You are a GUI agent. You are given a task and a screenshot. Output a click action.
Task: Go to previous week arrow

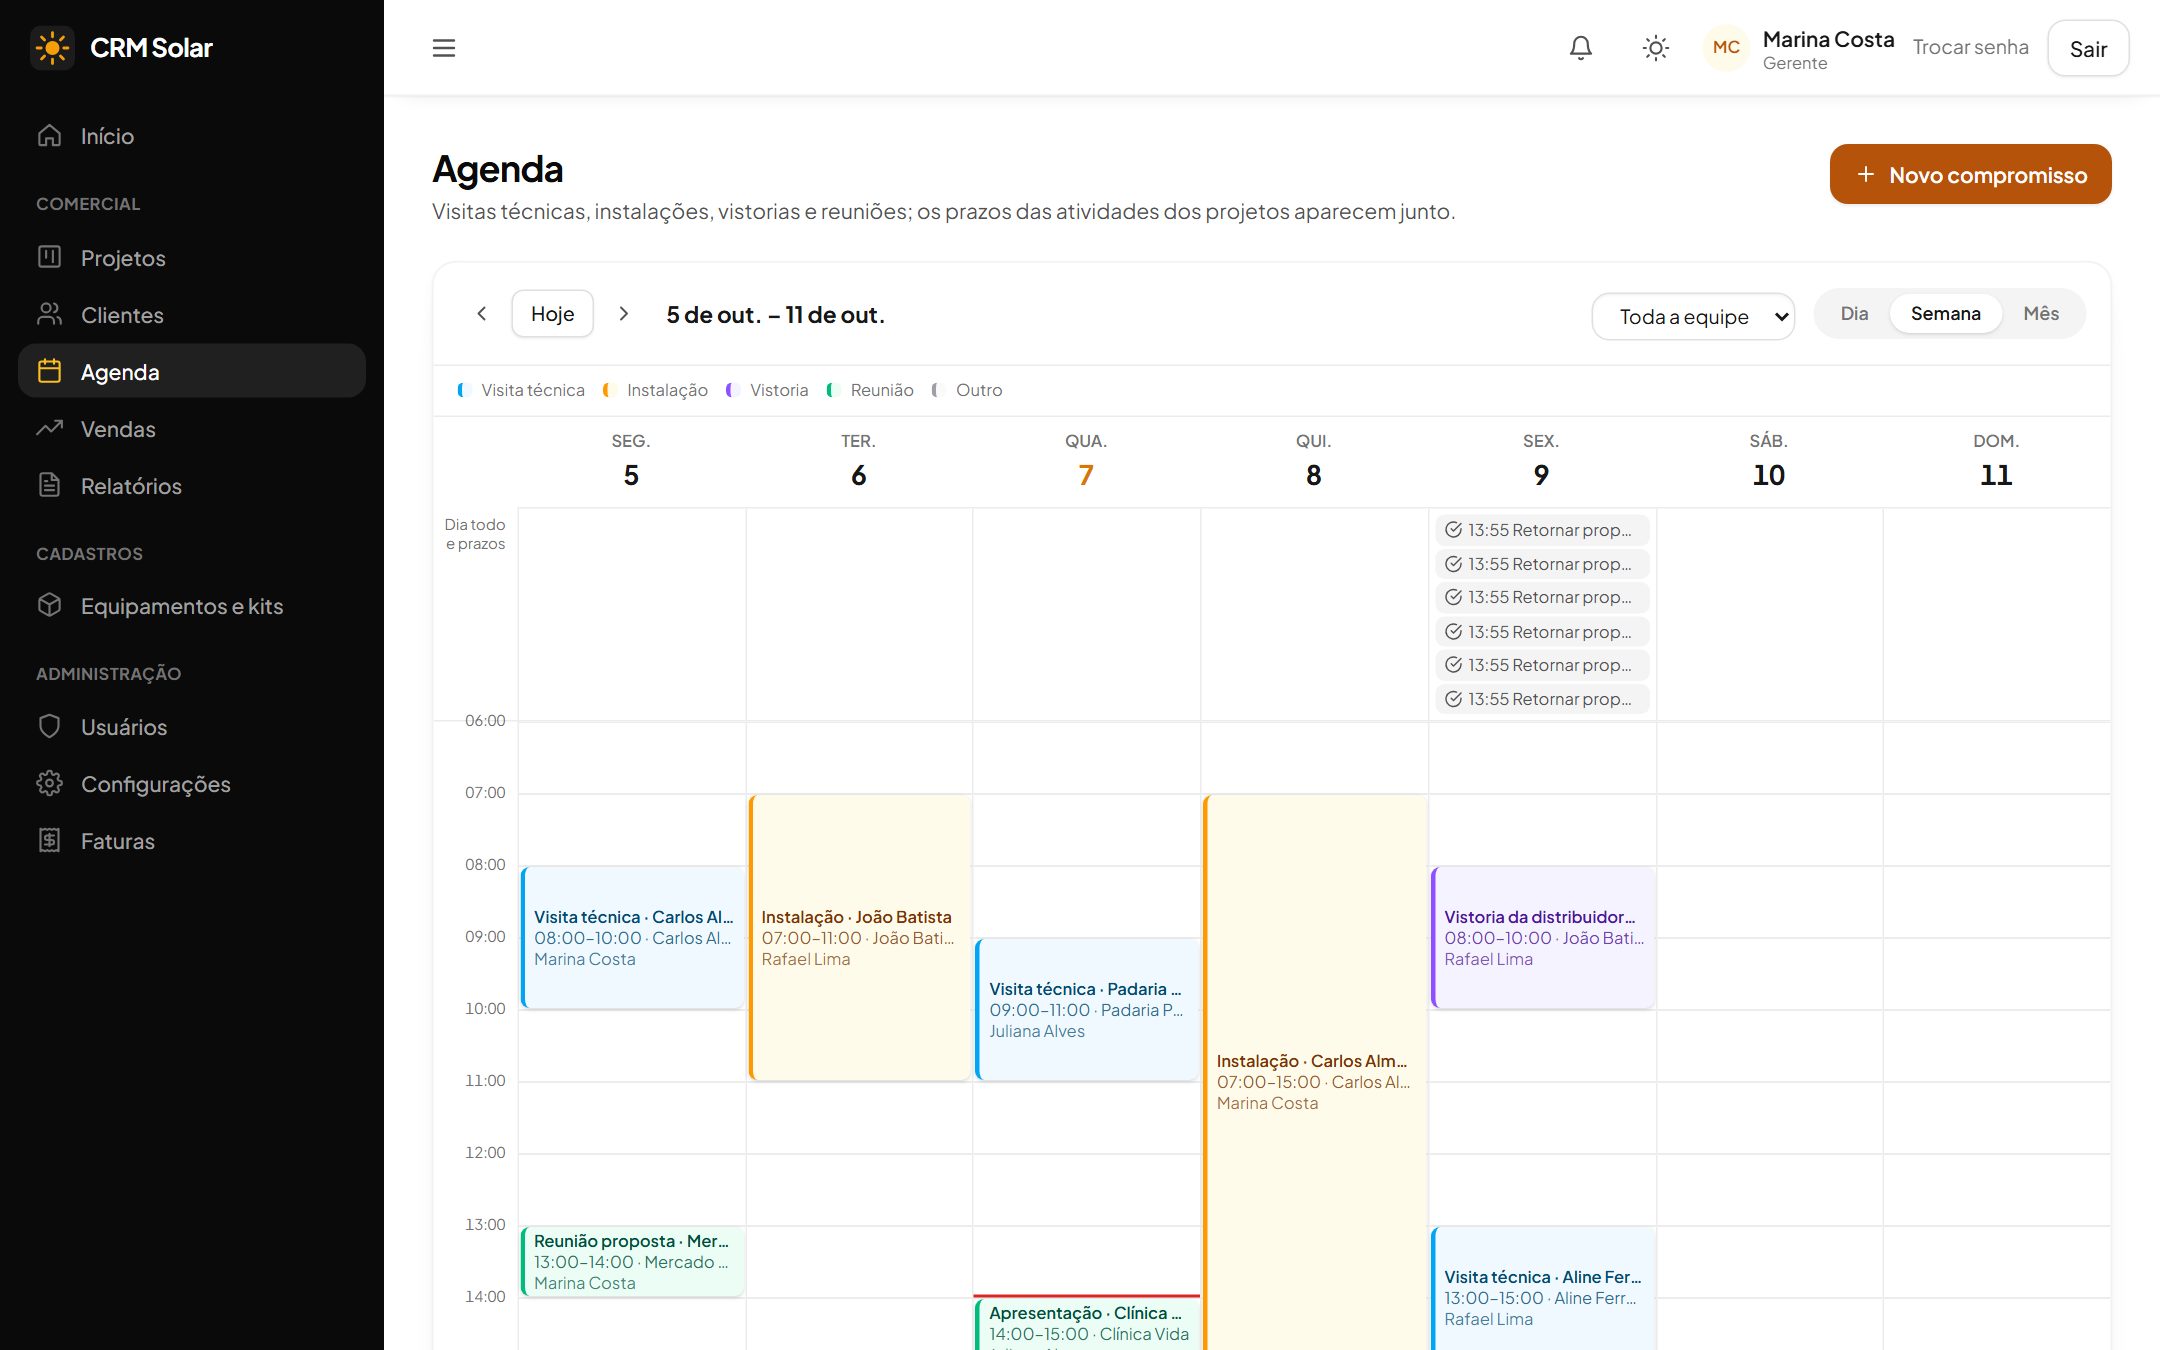point(482,314)
